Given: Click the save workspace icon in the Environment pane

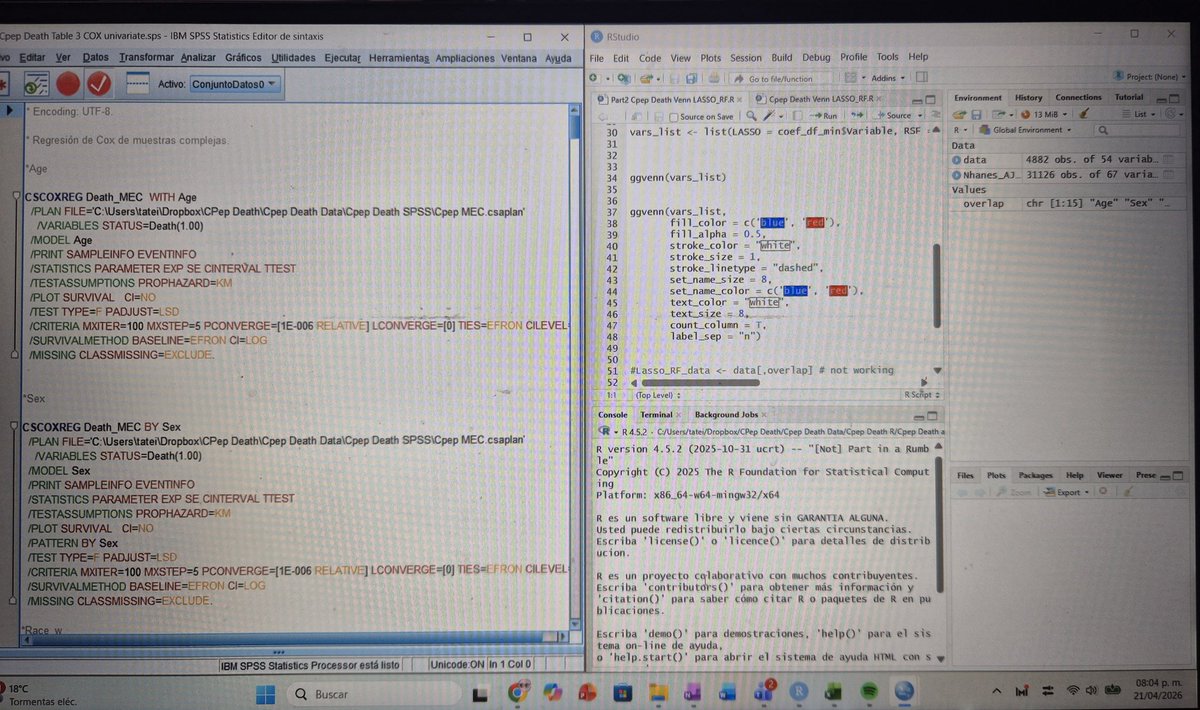Looking at the screenshot, I should pyautogui.click(x=976, y=114).
